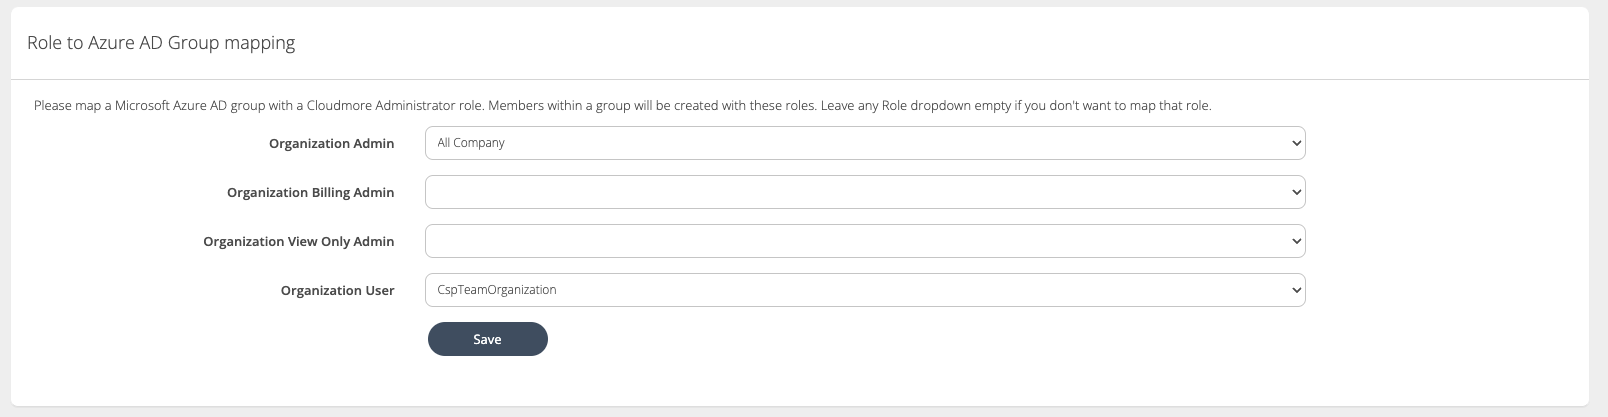
Task: Click the Organization User dropdown chevron arrow
Action: (x=1296, y=290)
